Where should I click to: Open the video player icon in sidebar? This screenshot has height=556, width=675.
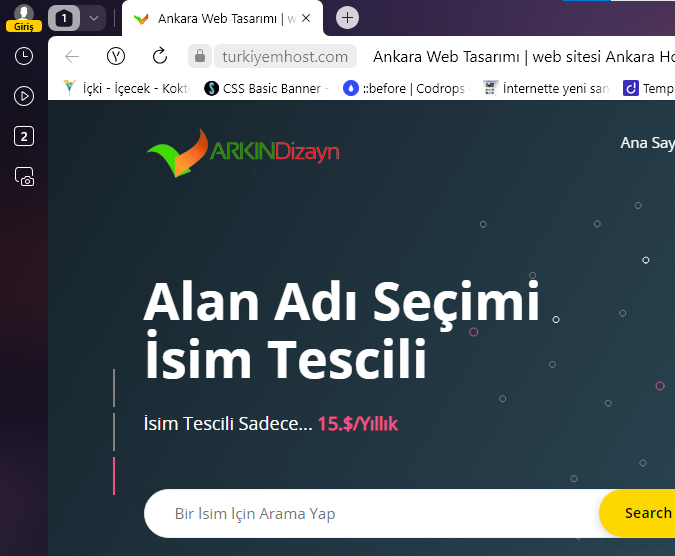24,96
